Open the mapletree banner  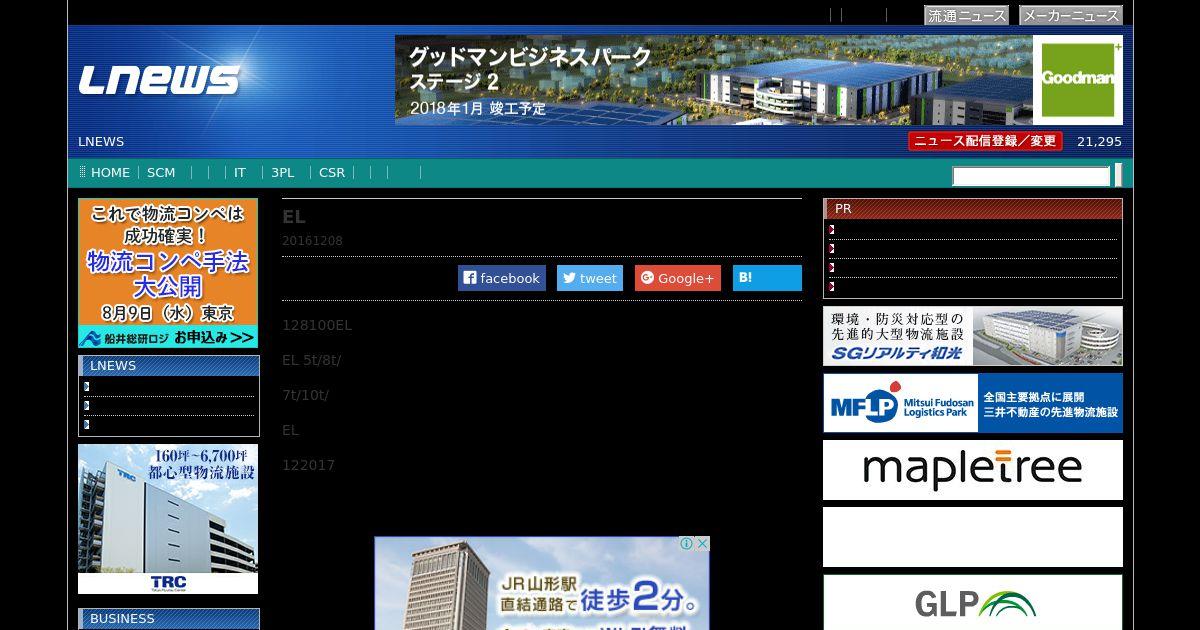tap(973, 470)
